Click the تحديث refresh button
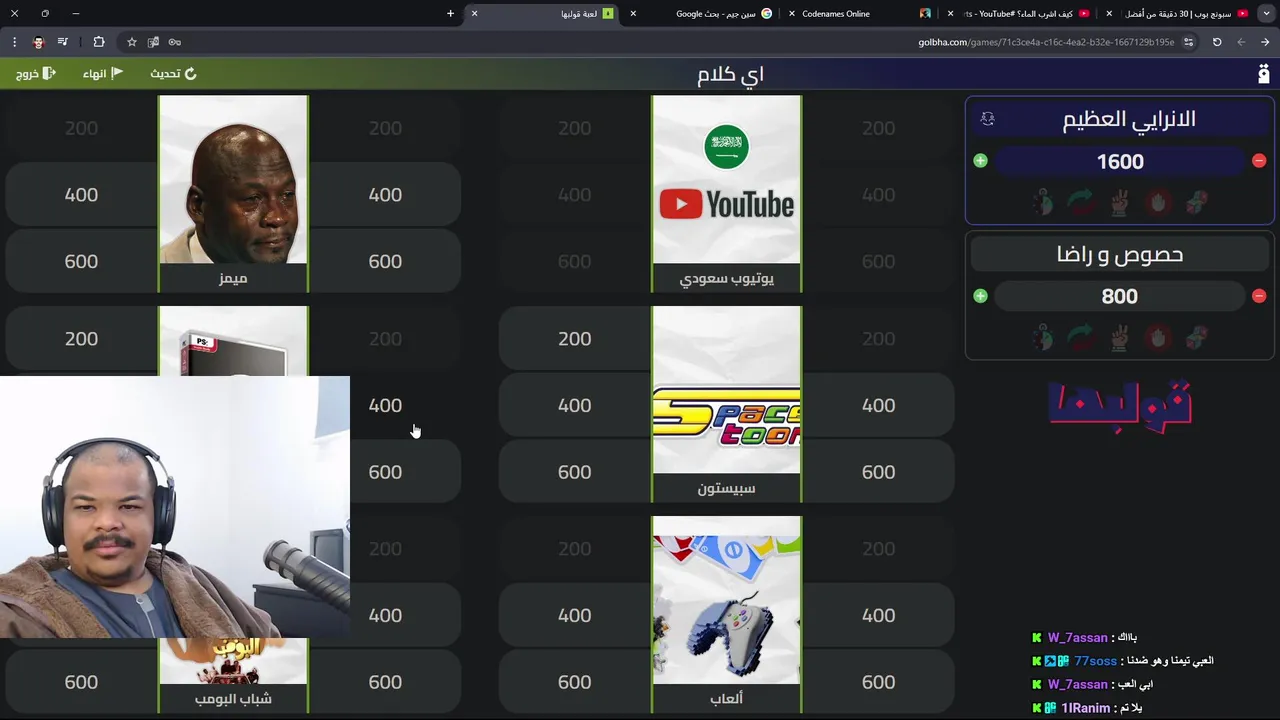 click(173, 74)
